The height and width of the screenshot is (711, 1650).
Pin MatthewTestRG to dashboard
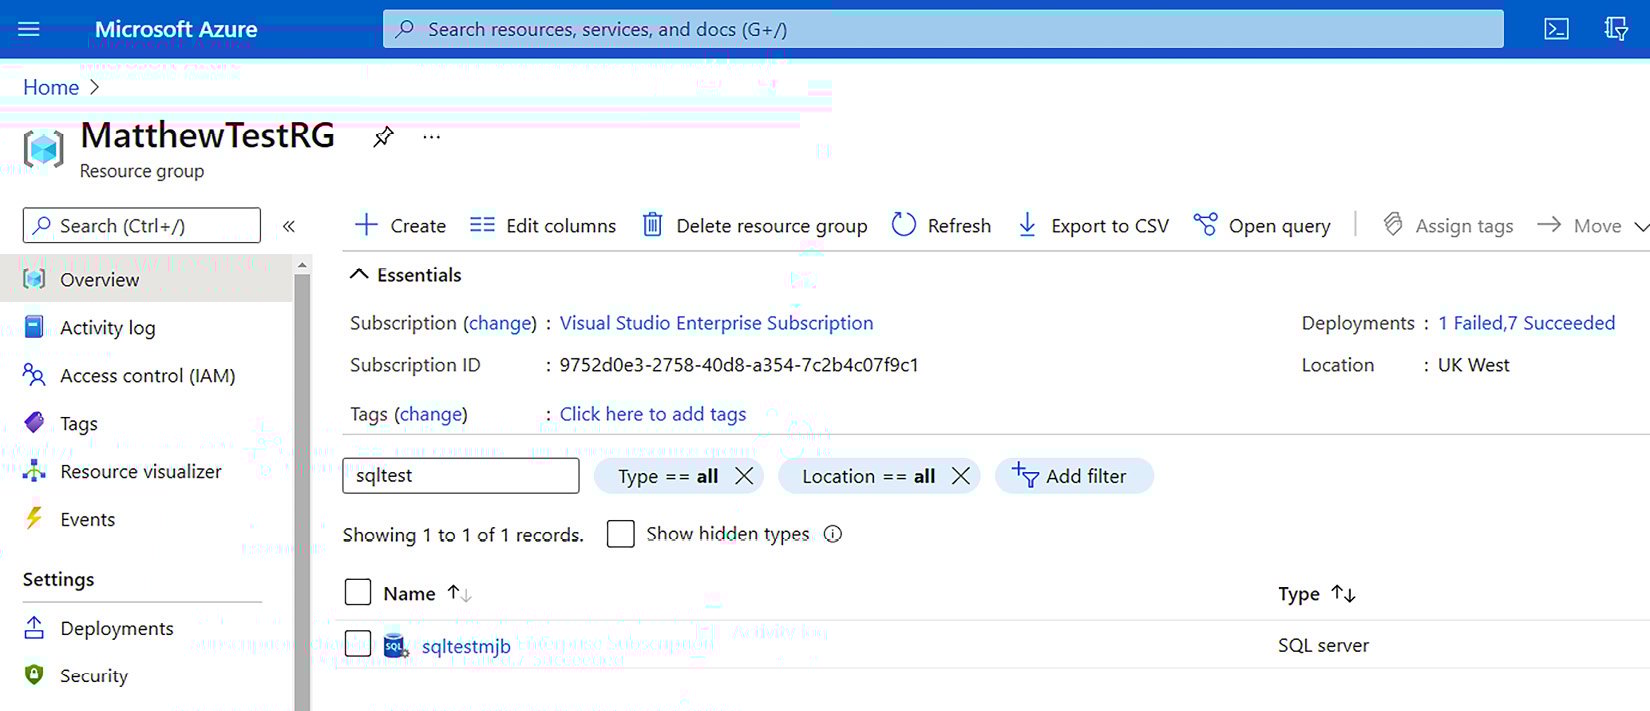click(383, 137)
